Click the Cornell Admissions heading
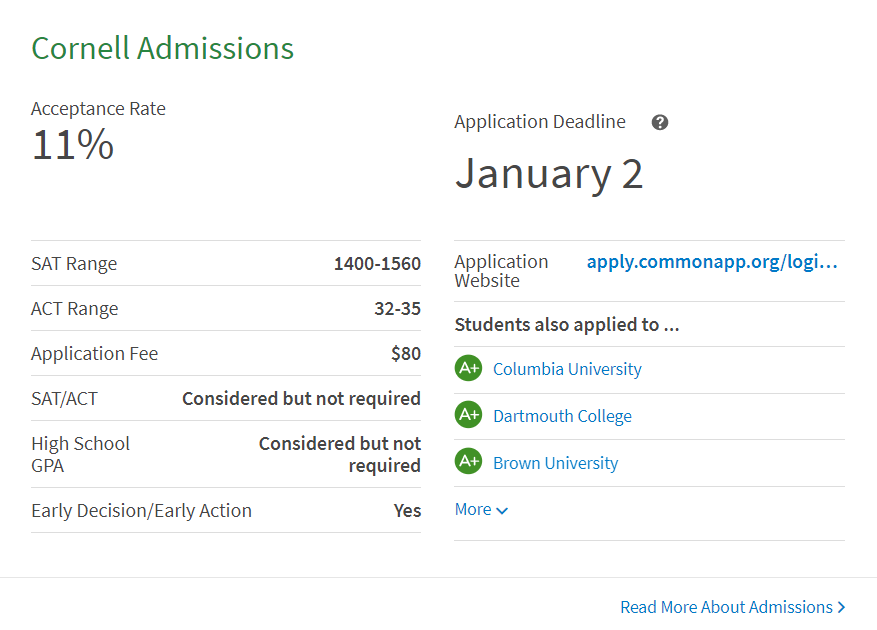The width and height of the screenshot is (877, 630). pyautogui.click(x=162, y=48)
